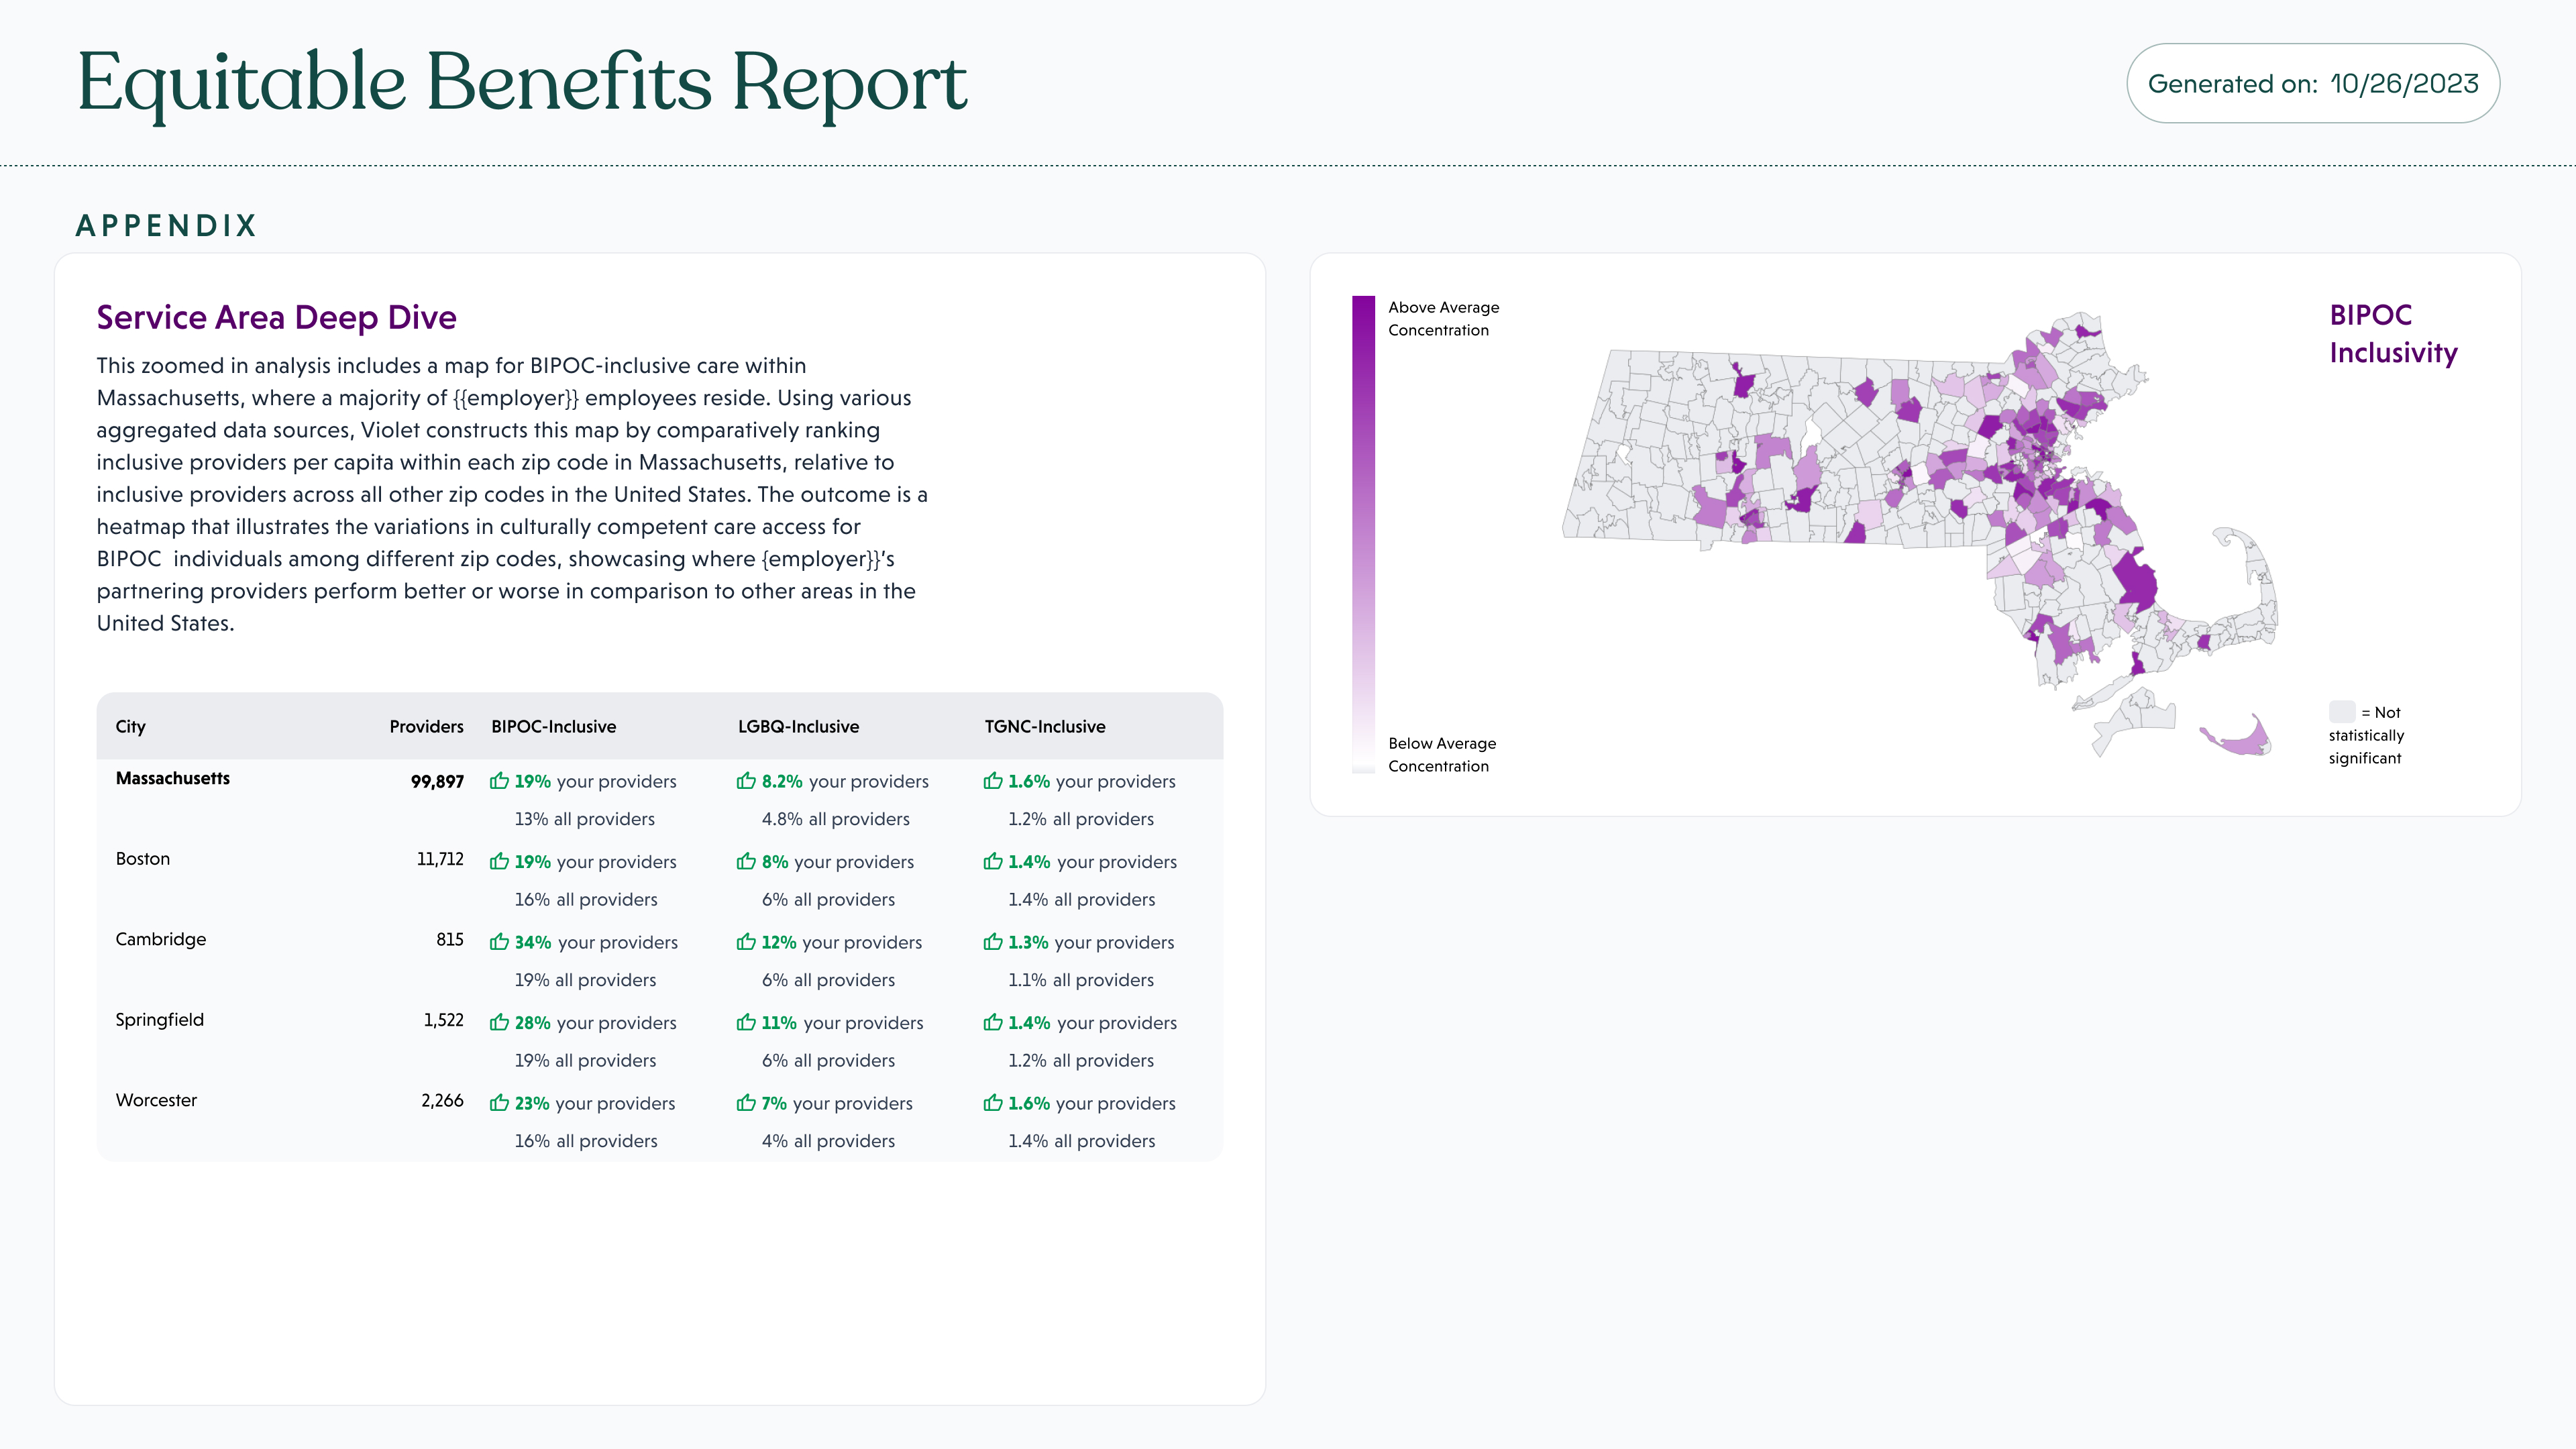The width and height of the screenshot is (2576, 1449).
Task: Click the thumbs-up icon for Worcester 1.6% TGNC
Action: pyautogui.click(x=995, y=1103)
